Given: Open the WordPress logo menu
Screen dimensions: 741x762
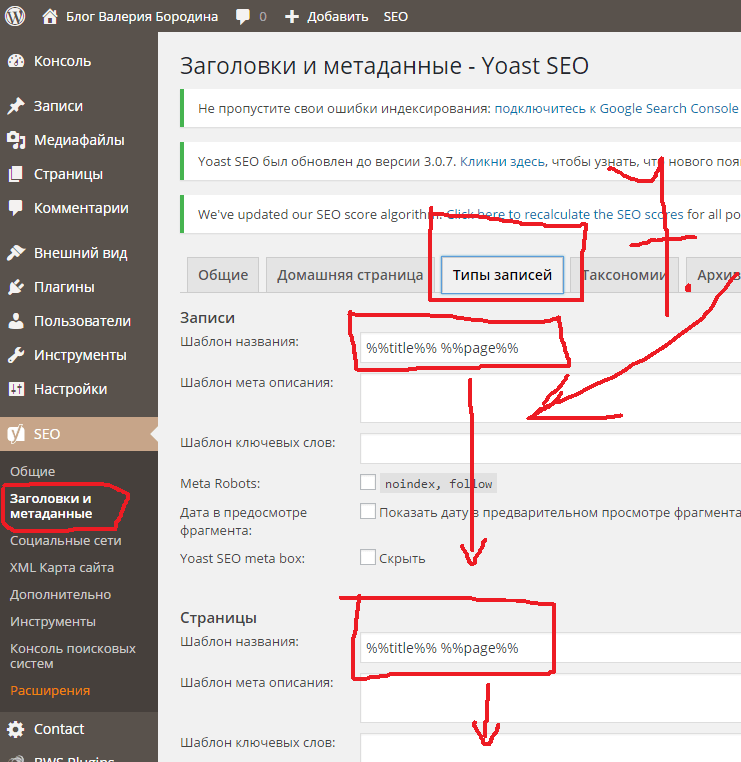Looking at the screenshot, I should [15, 16].
